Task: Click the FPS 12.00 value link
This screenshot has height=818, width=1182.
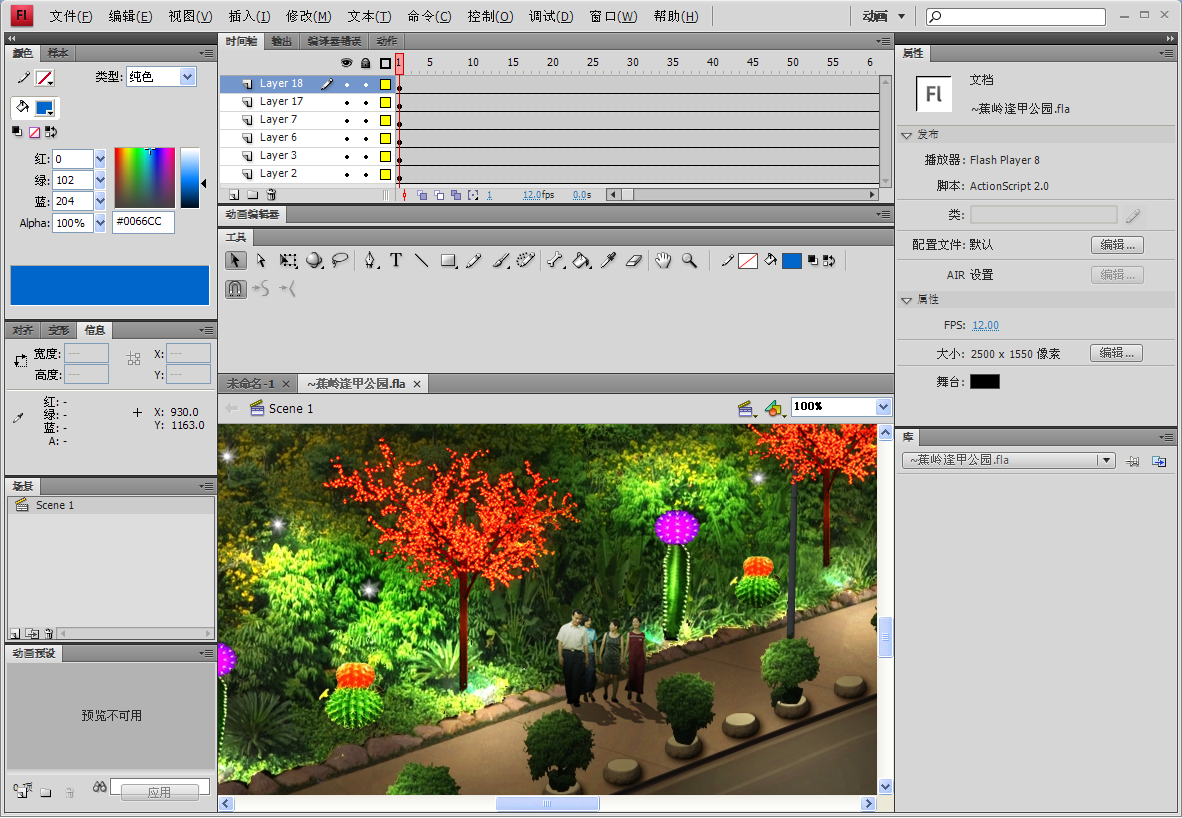Action: (985, 325)
